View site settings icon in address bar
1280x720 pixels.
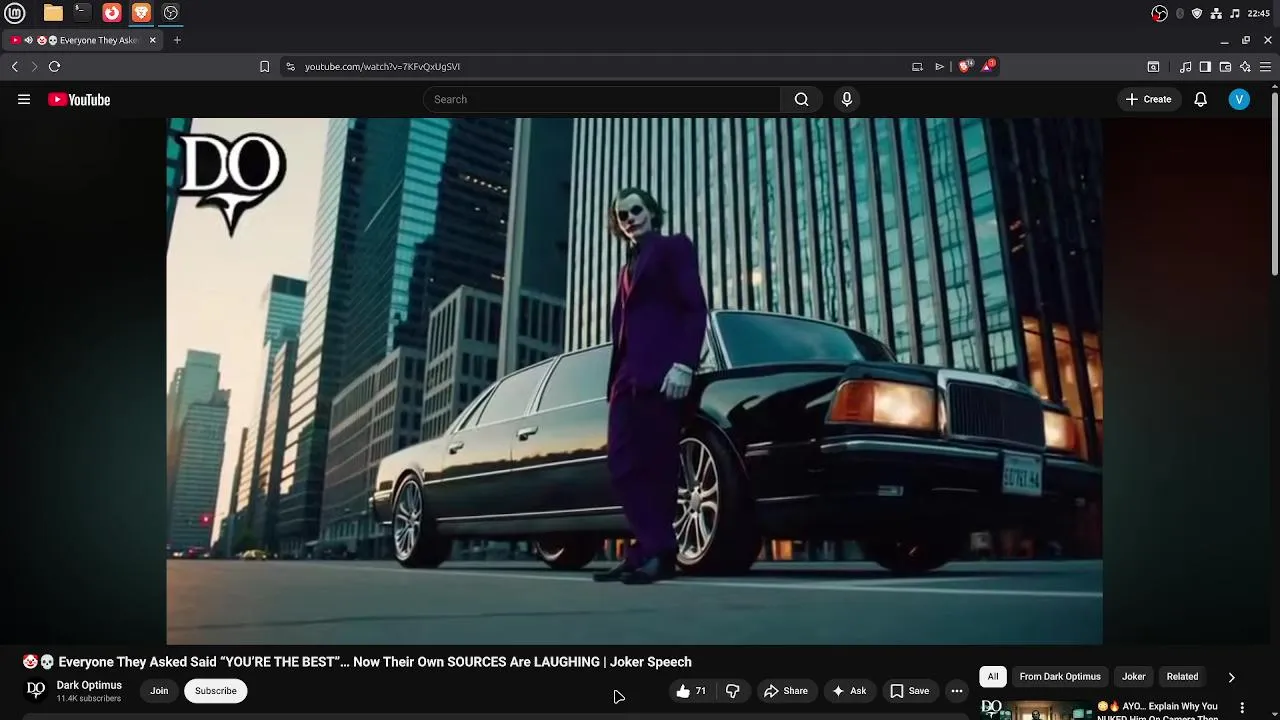tap(290, 66)
